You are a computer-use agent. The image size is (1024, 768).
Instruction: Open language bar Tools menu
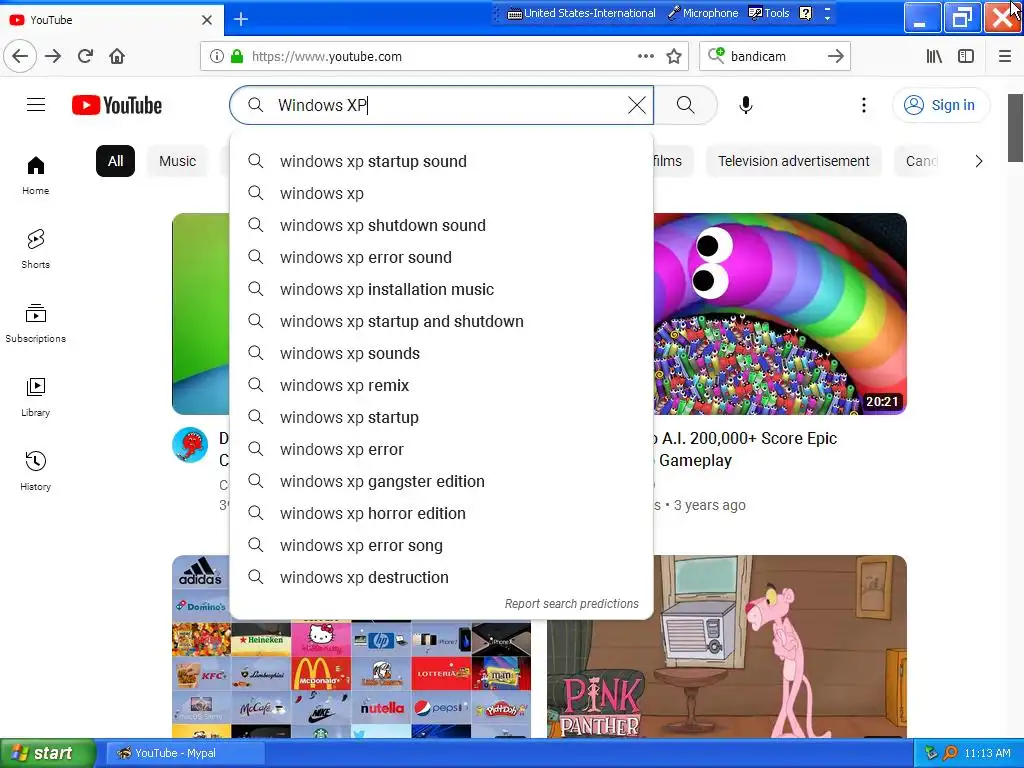[769, 13]
